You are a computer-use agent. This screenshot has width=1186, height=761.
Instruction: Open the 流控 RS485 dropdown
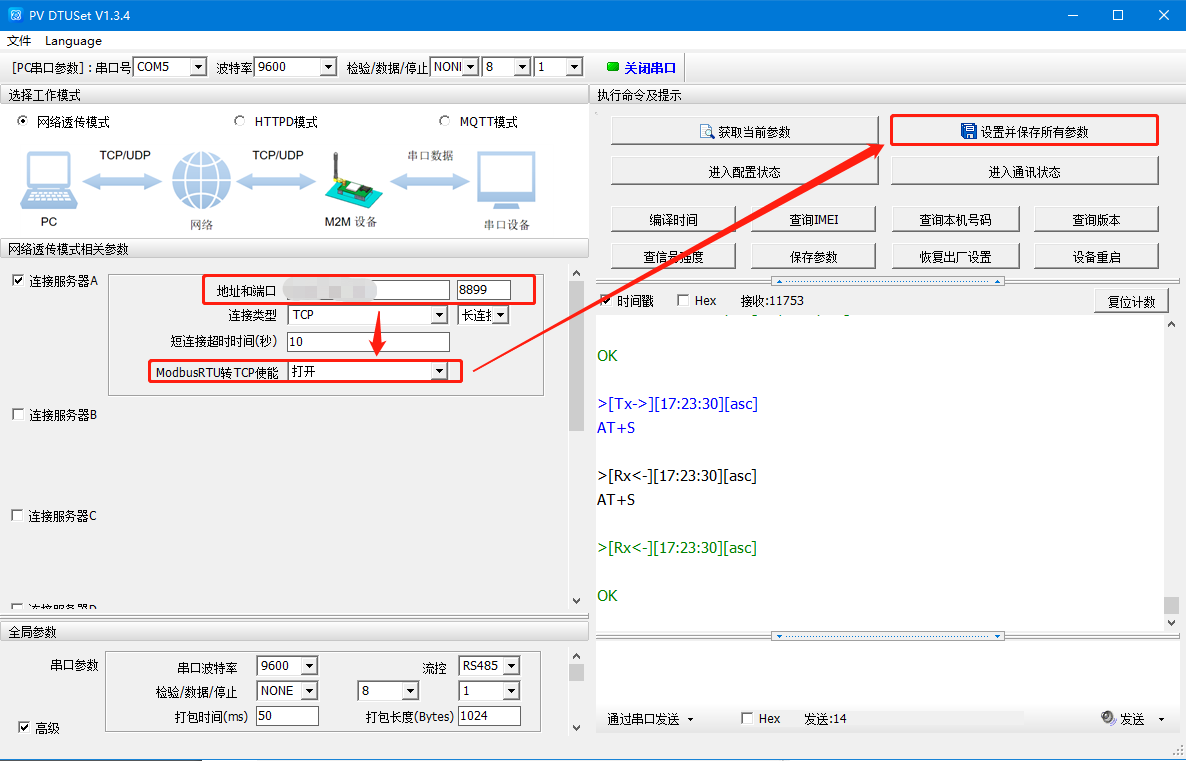click(x=510, y=666)
